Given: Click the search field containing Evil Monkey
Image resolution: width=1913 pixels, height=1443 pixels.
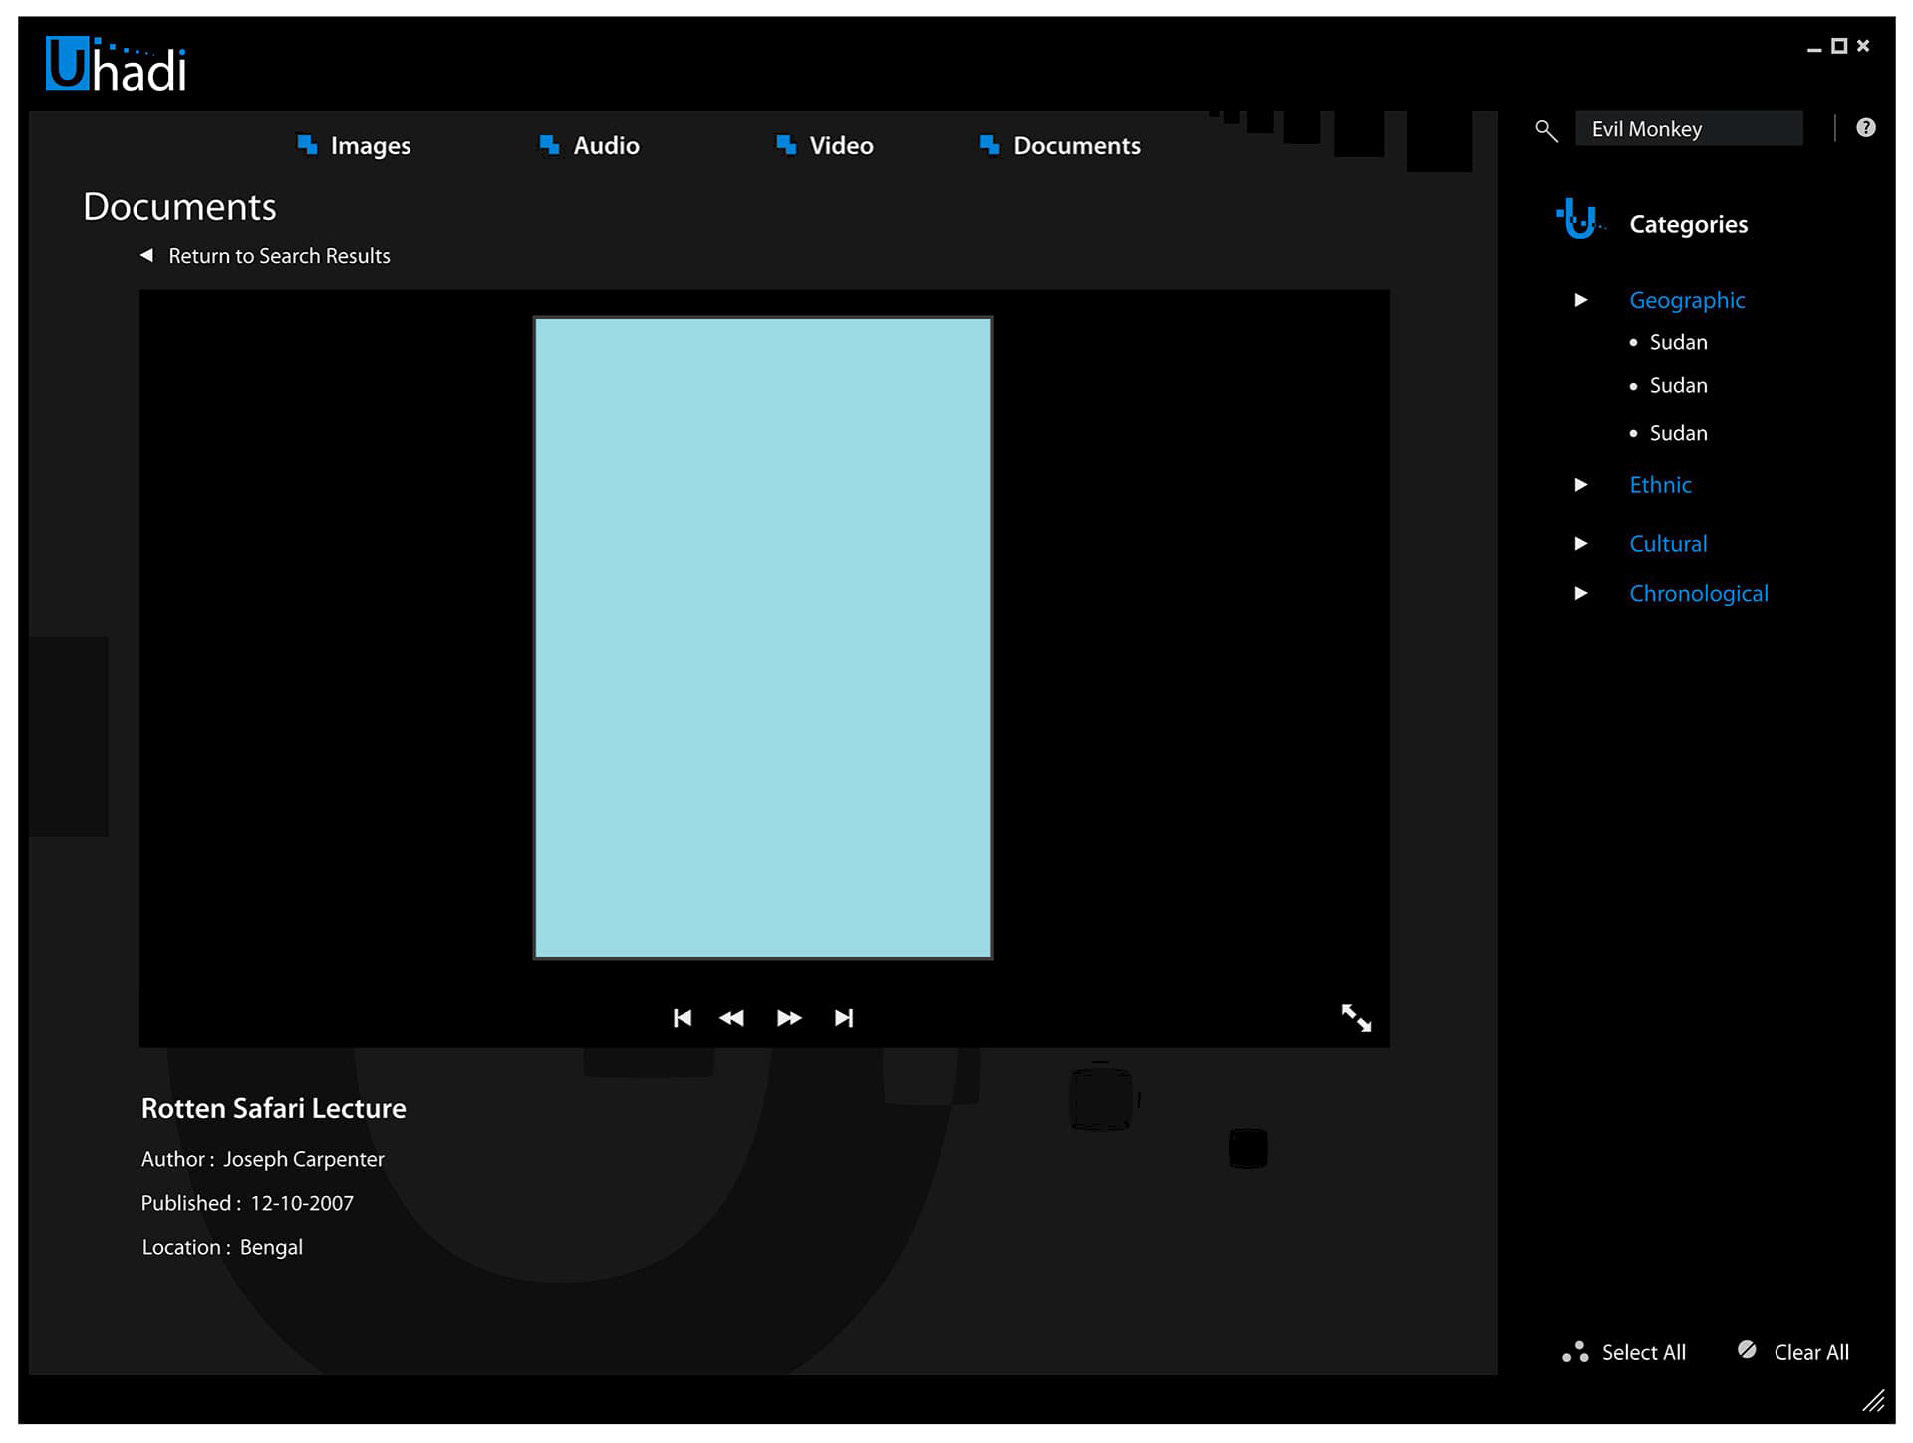Looking at the screenshot, I should pyautogui.click(x=1688, y=129).
